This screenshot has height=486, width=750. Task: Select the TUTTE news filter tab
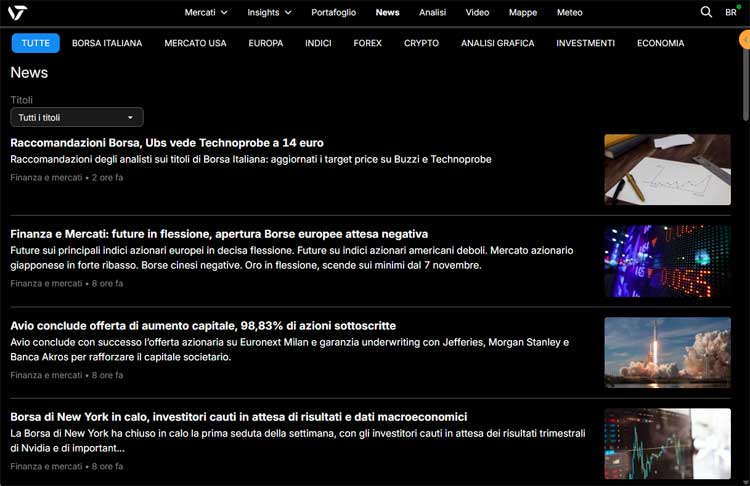[36, 43]
